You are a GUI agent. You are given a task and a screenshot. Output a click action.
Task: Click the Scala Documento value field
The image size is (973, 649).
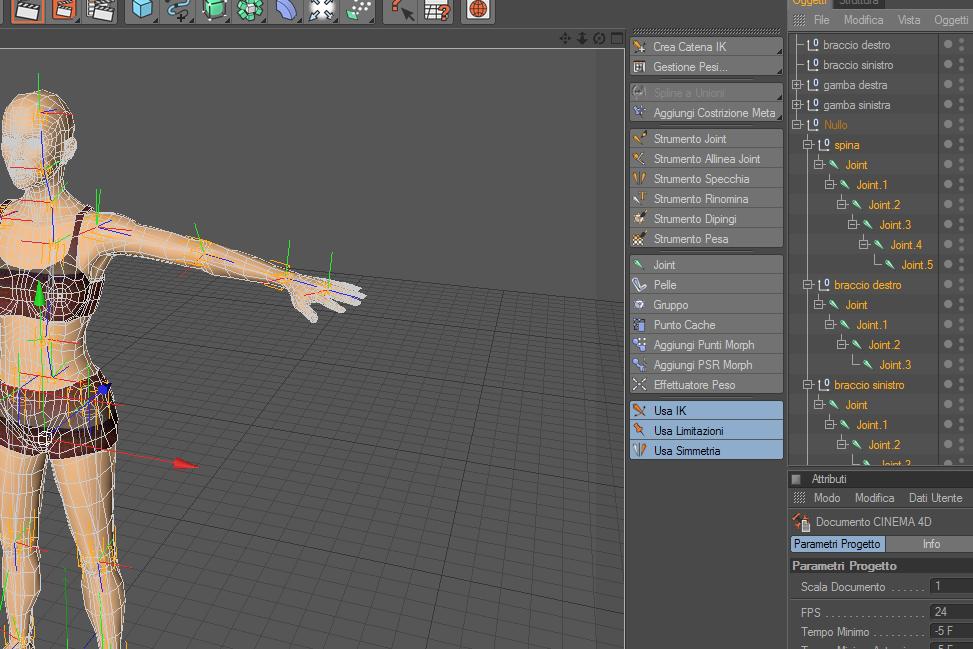coord(951,586)
